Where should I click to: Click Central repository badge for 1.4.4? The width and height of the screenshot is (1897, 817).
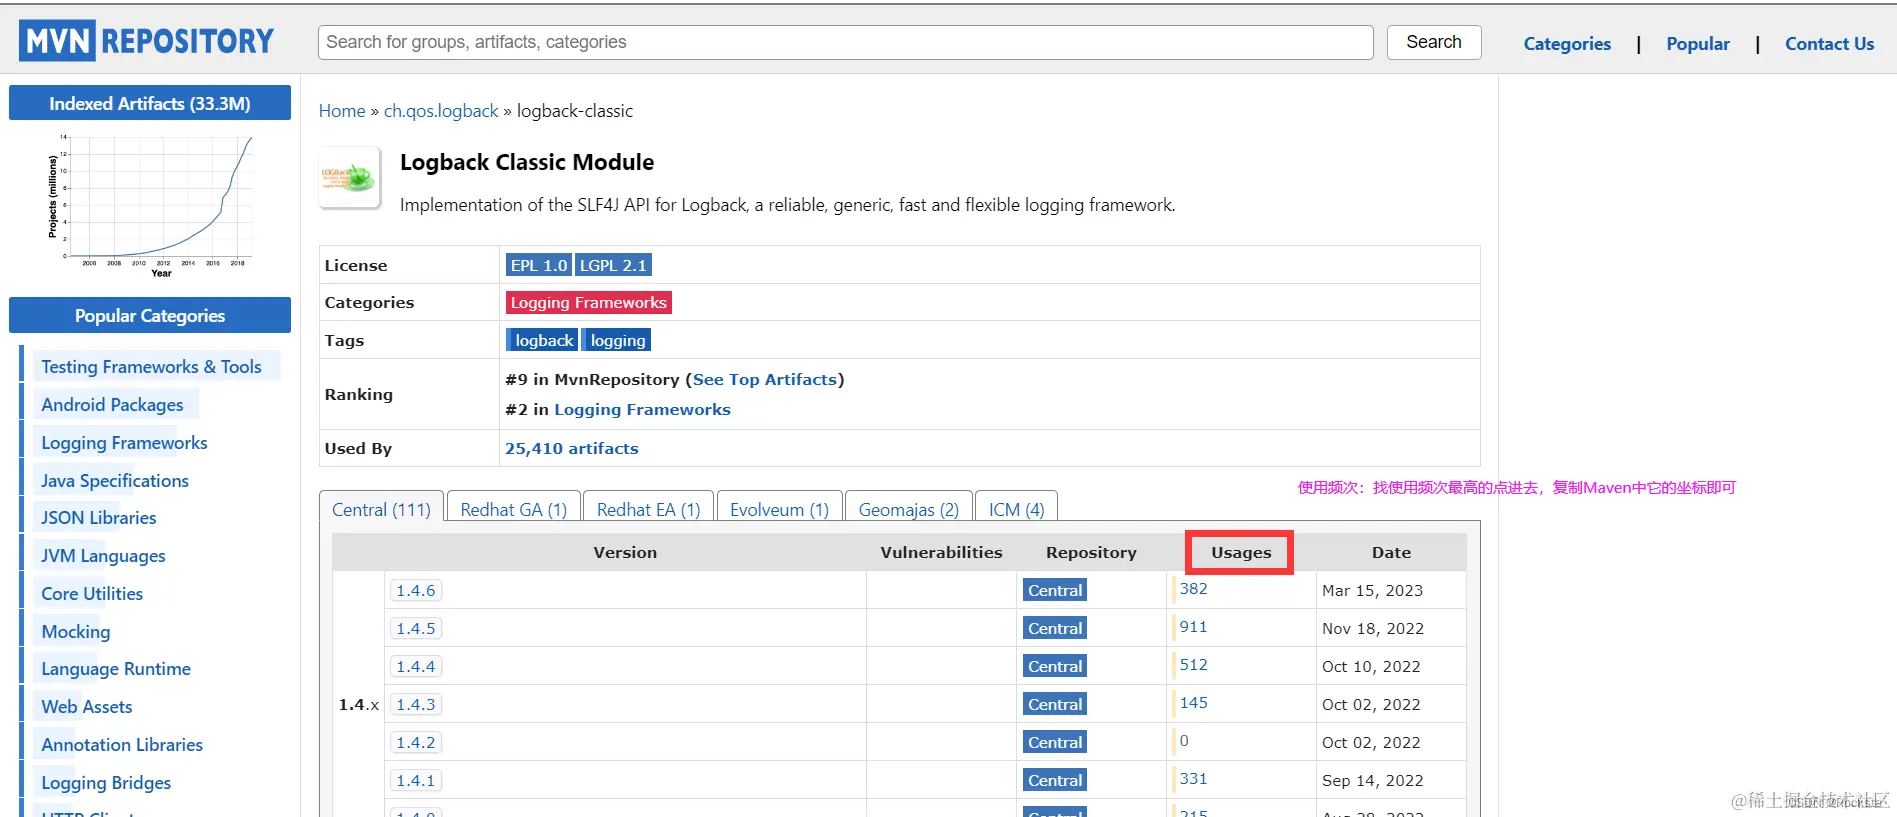[x=1055, y=666]
